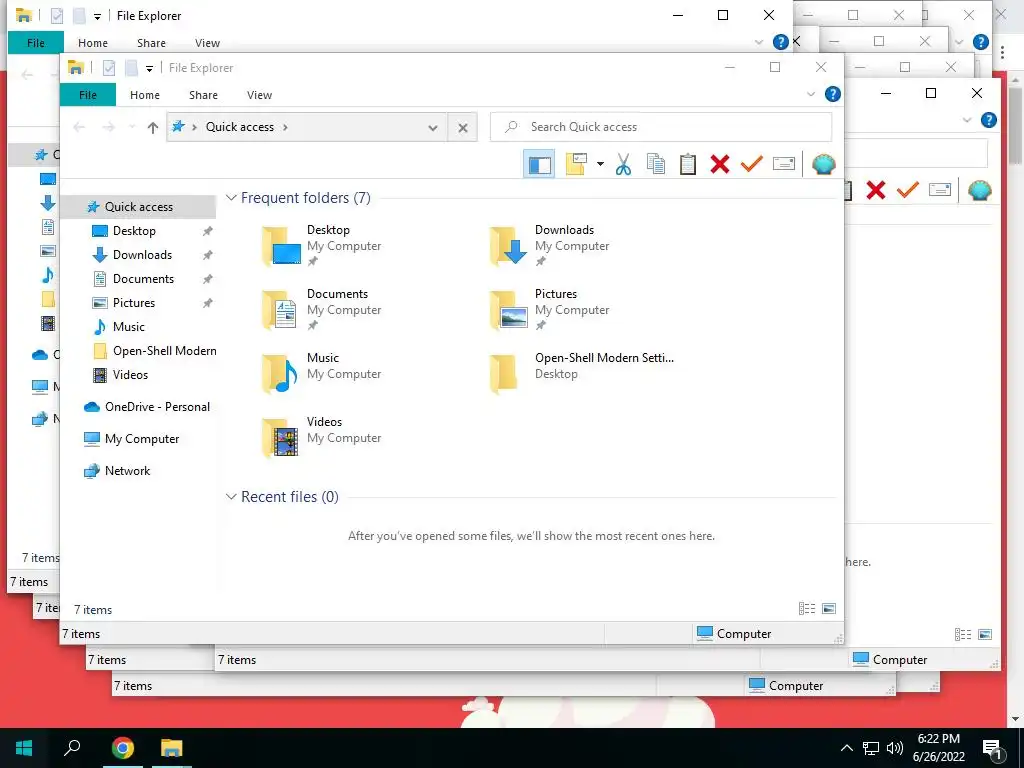Open the notification center icon
Viewport: 1024px width, 768px height.
[x=993, y=748]
